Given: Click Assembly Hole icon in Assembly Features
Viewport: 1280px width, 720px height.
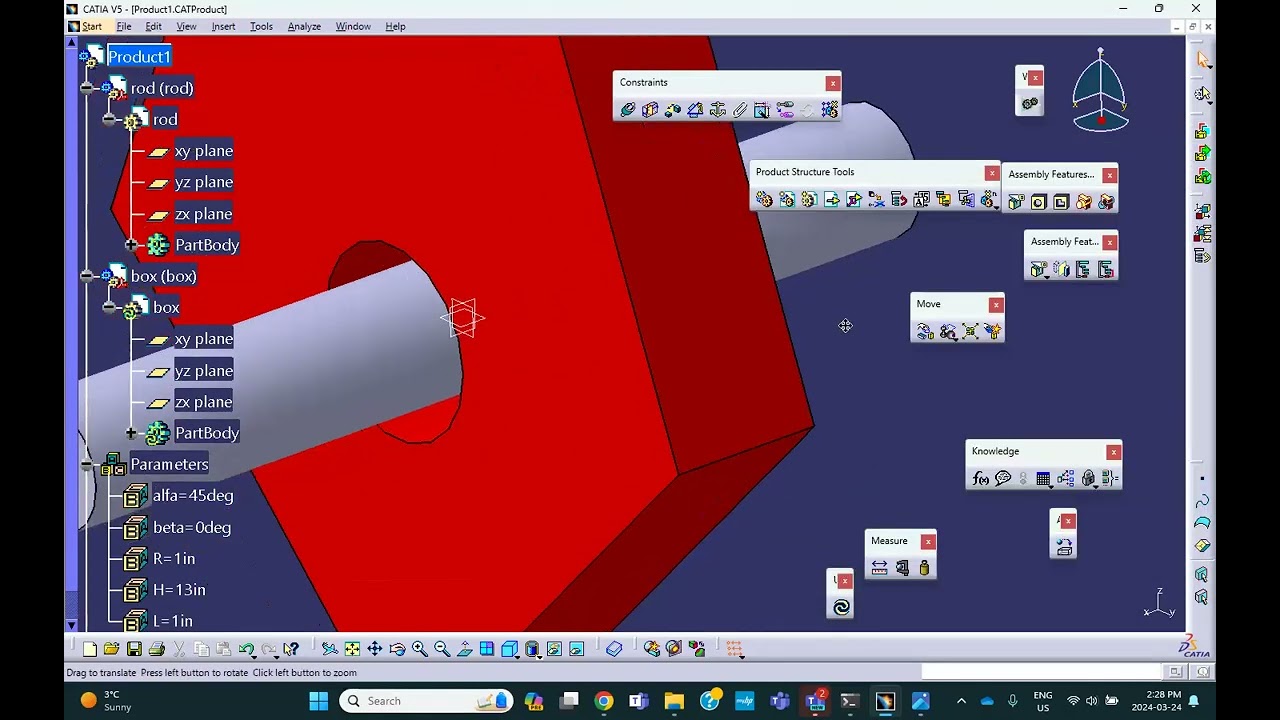Looking at the screenshot, I should (x=1039, y=202).
